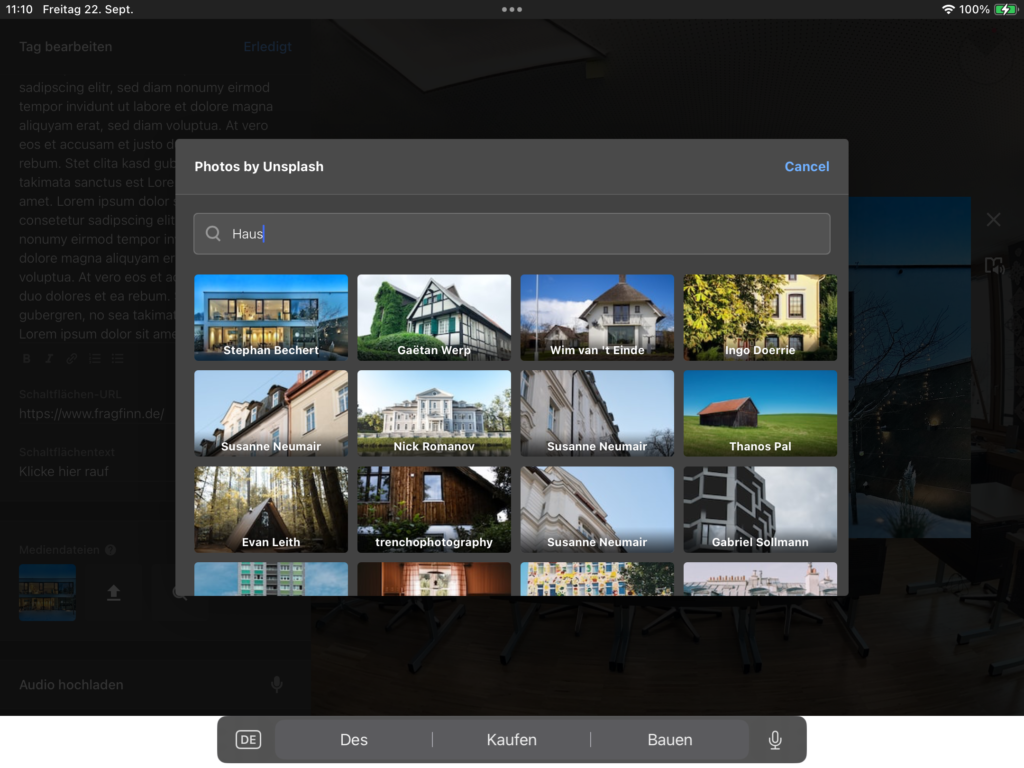Viewport: 1024px width, 768px height.
Task: Cancel the Unsplash photo picker
Action: click(x=806, y=167)
